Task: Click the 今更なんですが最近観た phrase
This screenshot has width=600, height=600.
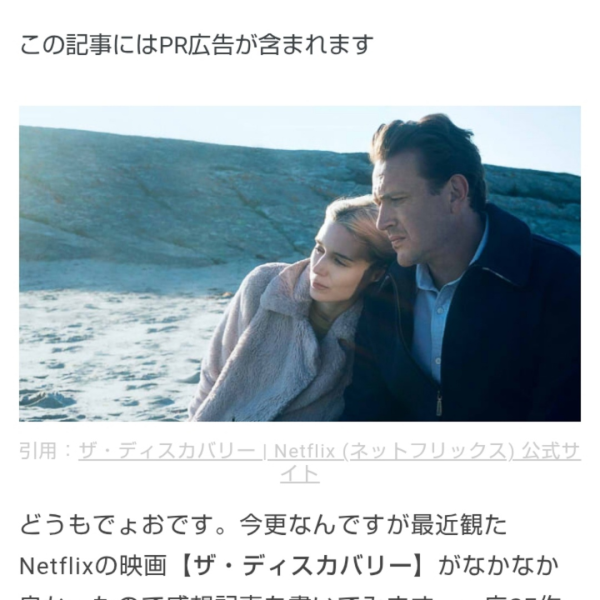Action: pyautogui.click(x=373, y=524)
